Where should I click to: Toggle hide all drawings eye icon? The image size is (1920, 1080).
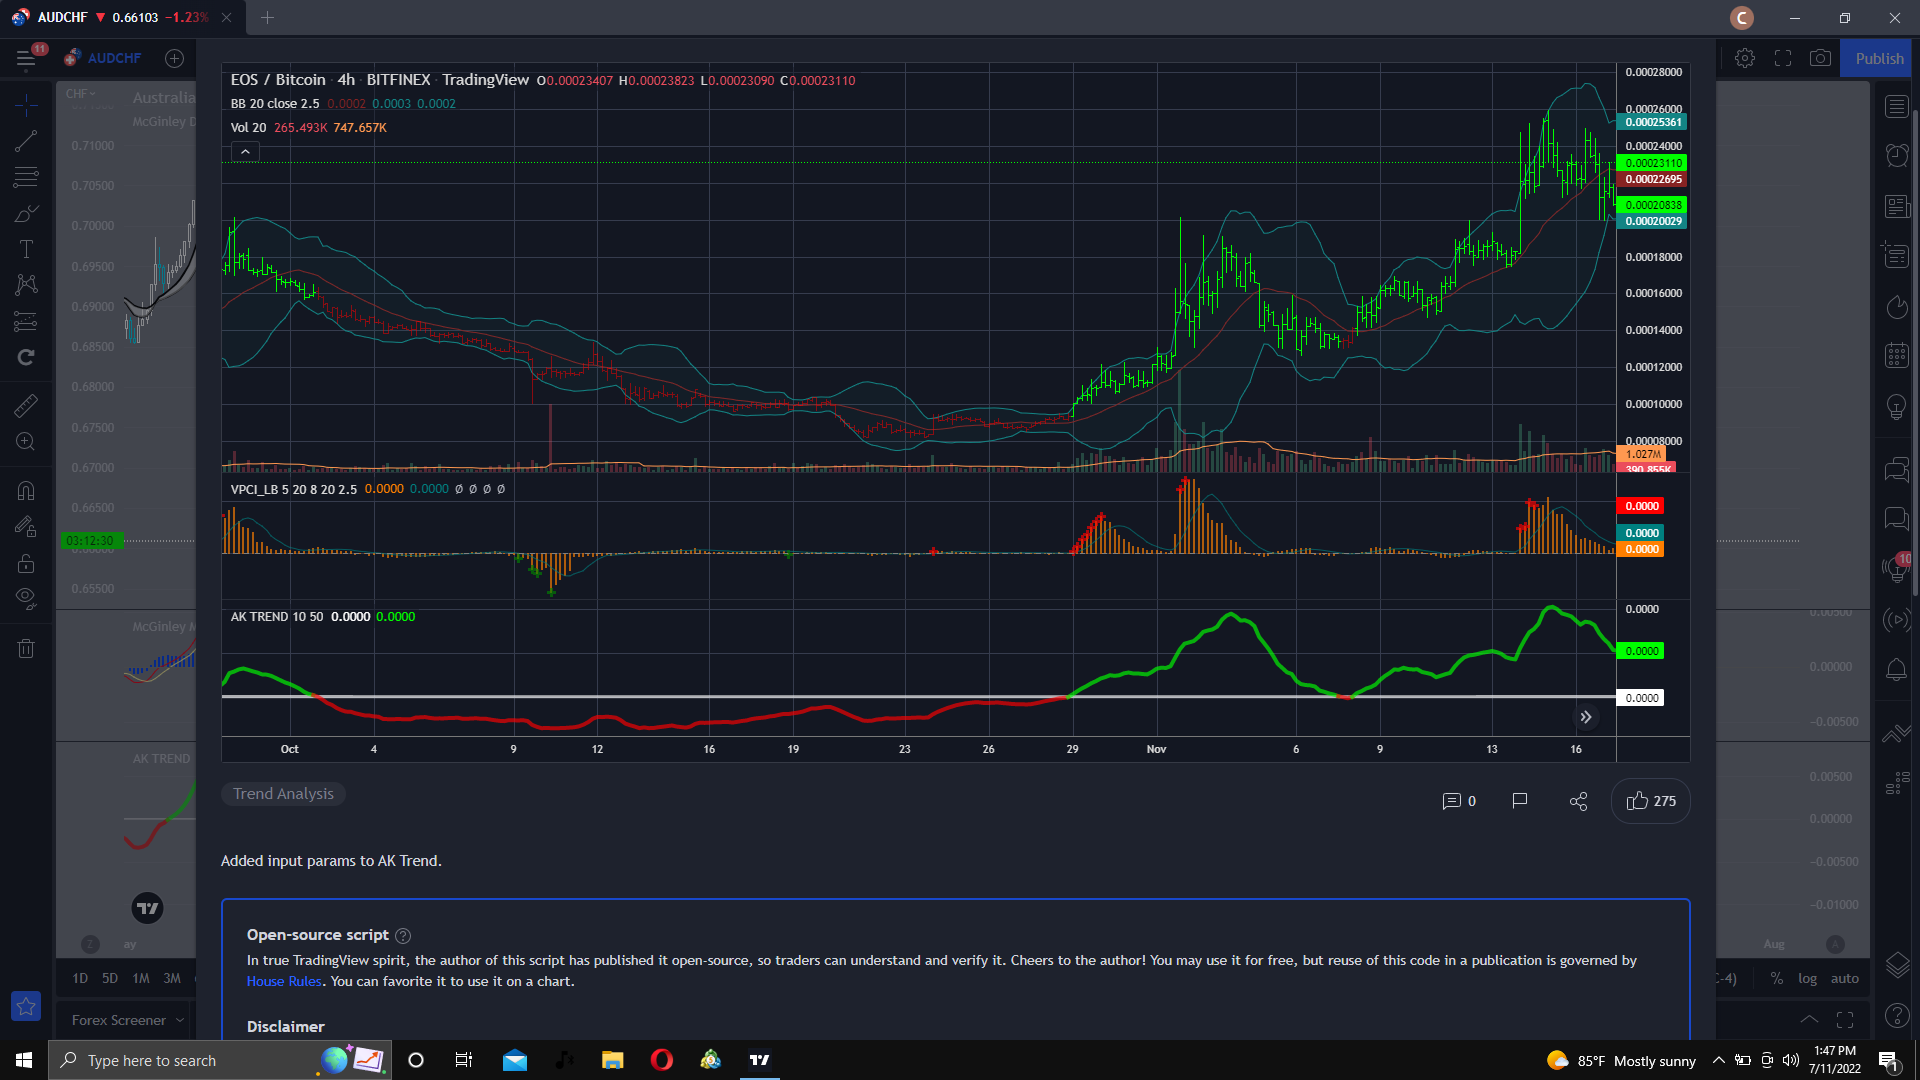click(x=26, y=599)
